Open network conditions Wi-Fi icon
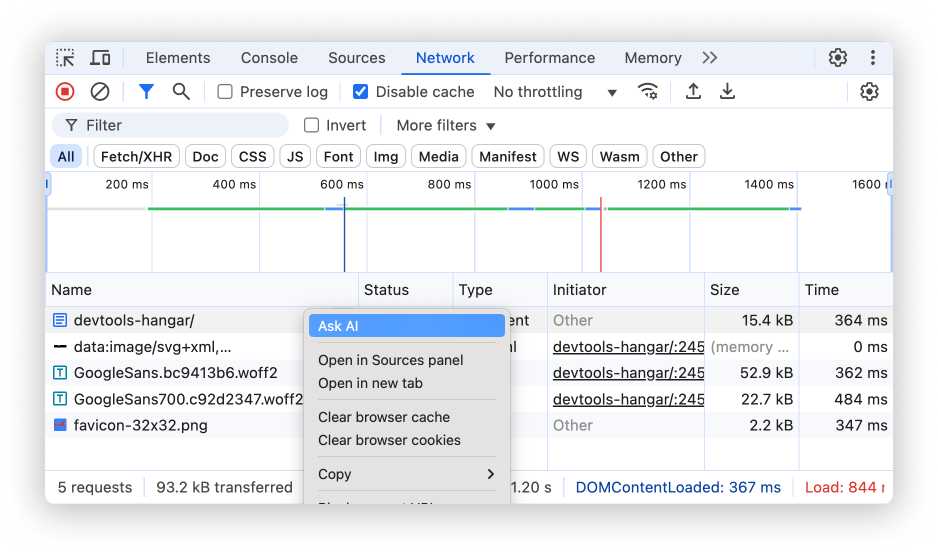 tap(648, 92)
